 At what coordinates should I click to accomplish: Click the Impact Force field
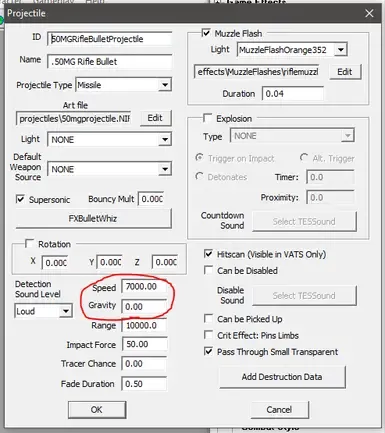click(x=144, y=344)
